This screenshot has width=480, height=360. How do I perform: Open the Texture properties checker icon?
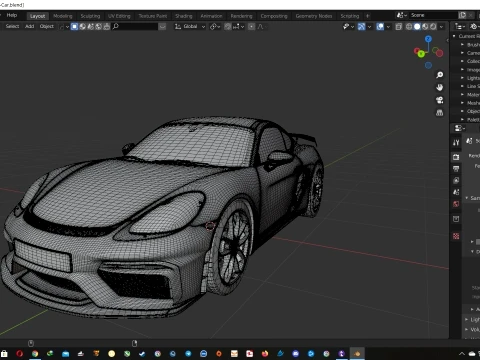pyautogui.click(x=456, y=236)
